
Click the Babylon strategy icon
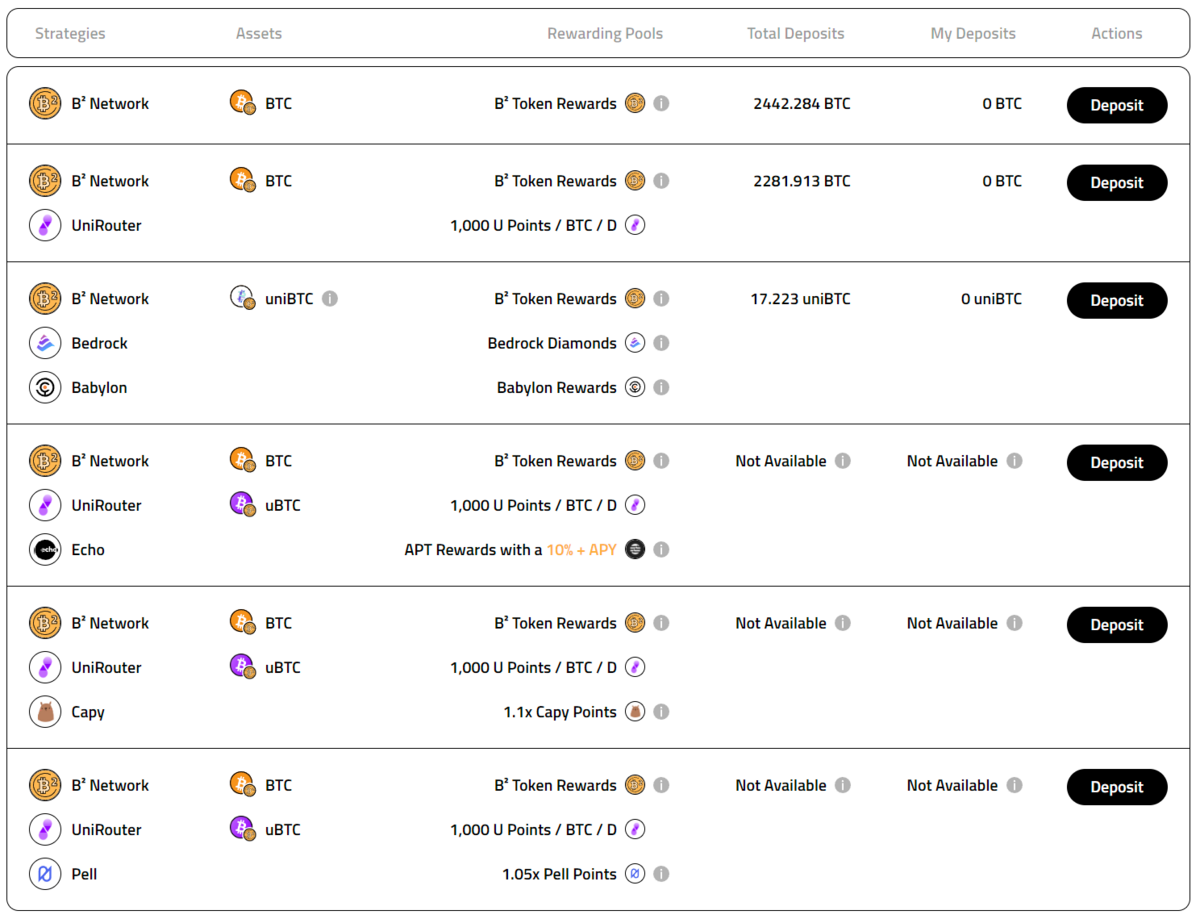(45, 387)
